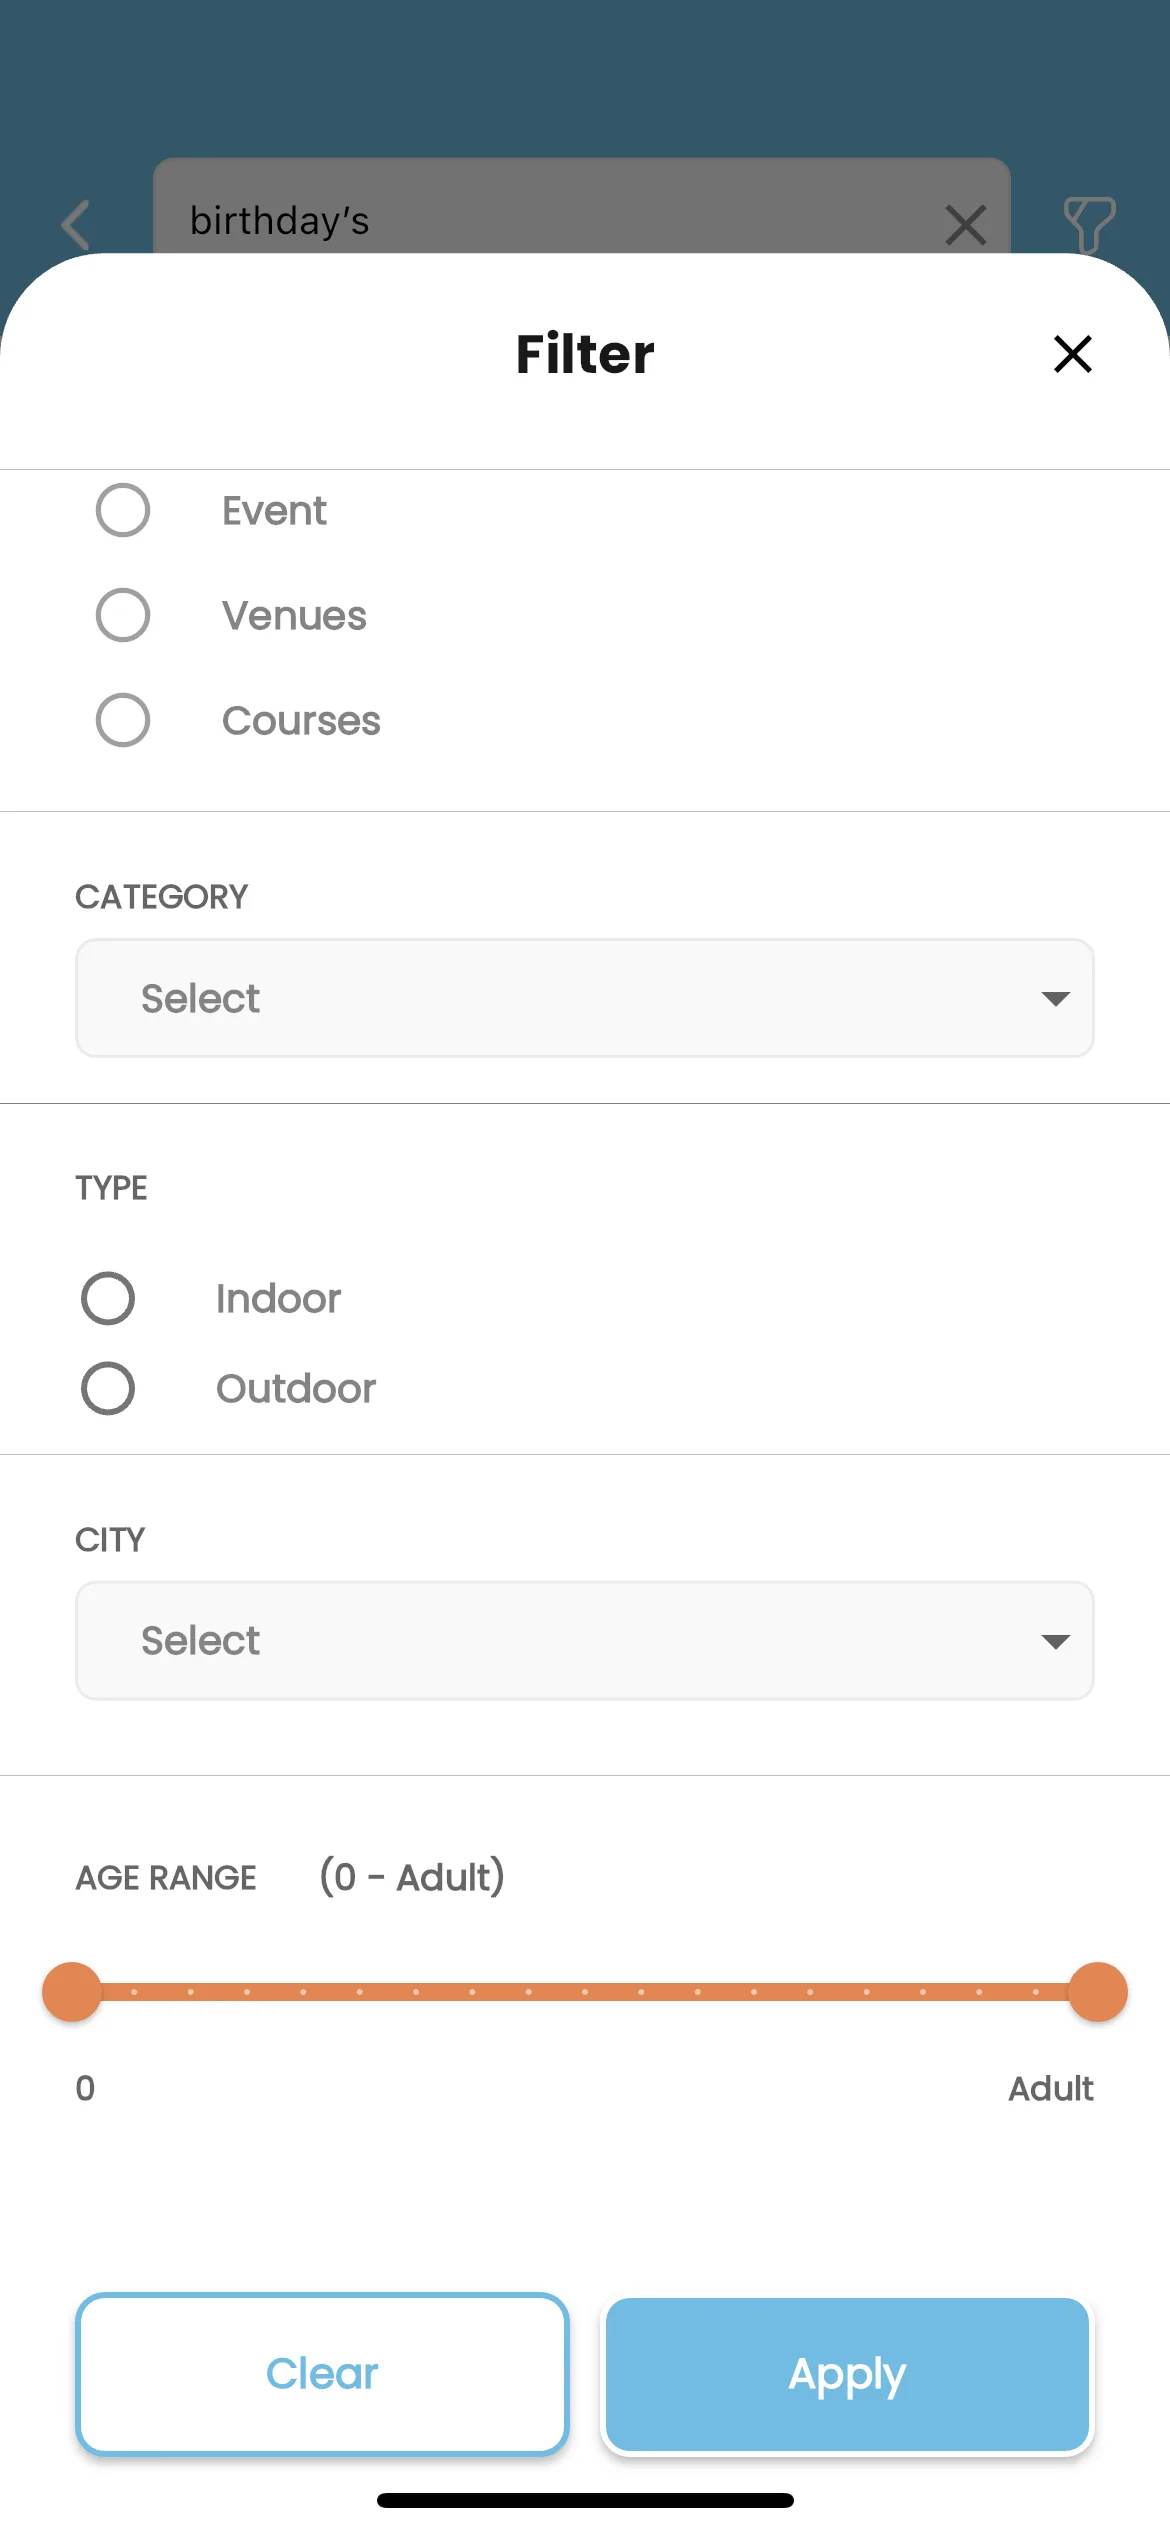This screenshot has height=2532, width=1170.
Task: Click the right Adult slider handle
Action: (1098, 1992)
